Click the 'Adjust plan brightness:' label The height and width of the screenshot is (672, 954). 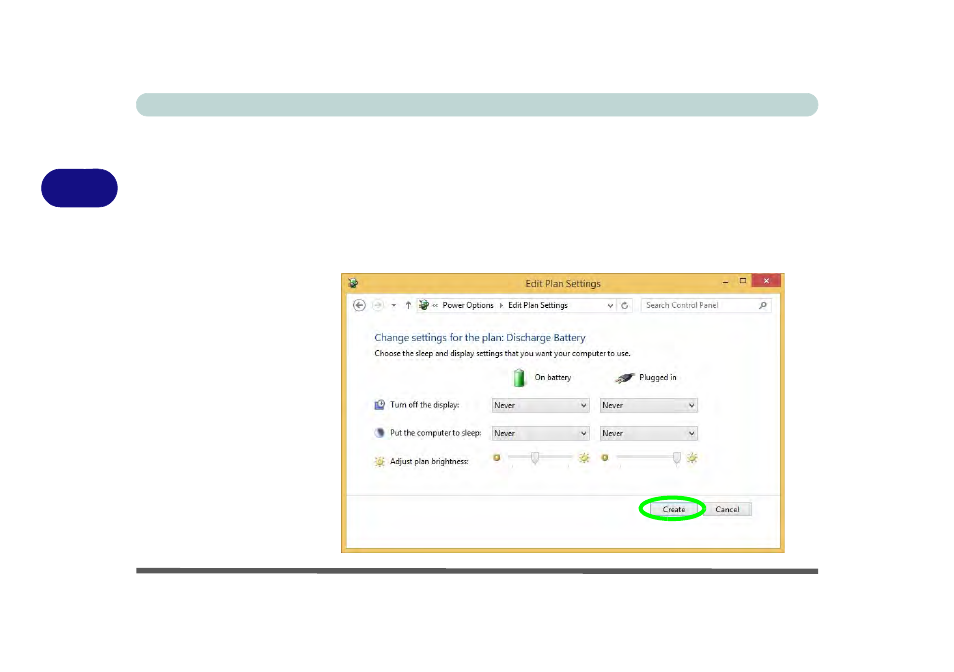click(429, 462)
